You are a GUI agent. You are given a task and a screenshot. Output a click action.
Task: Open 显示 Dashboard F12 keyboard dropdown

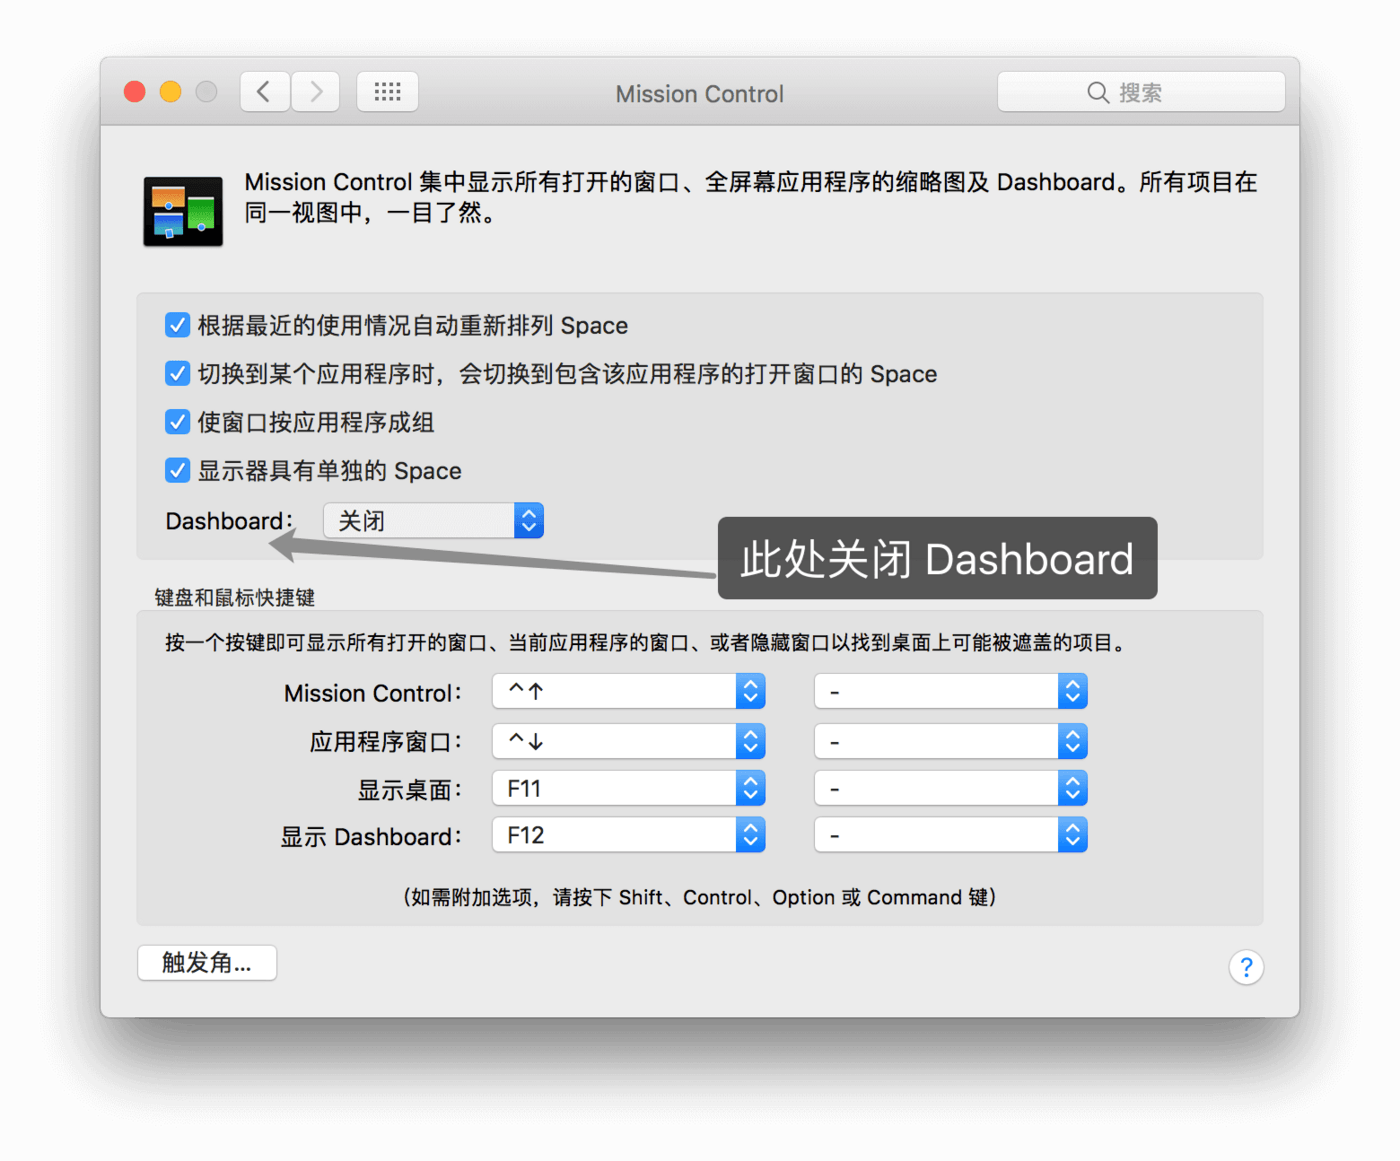pyautogui.click(x=629, y=835)
